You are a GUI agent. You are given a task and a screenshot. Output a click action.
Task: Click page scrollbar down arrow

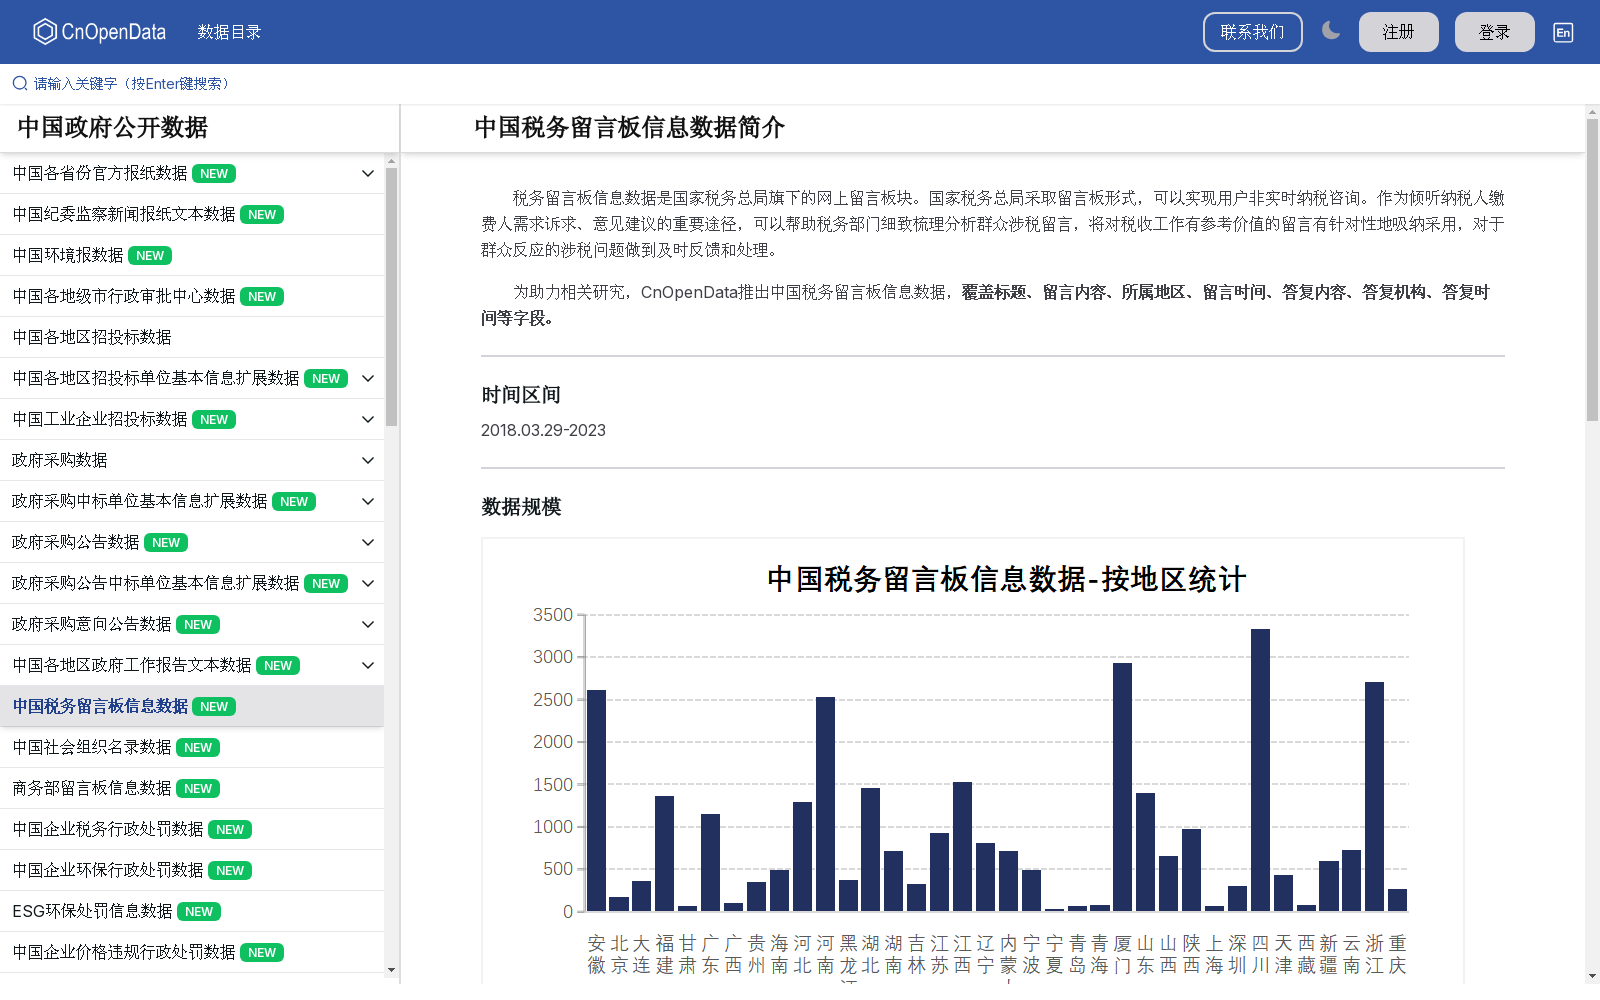coord(1592,976)
